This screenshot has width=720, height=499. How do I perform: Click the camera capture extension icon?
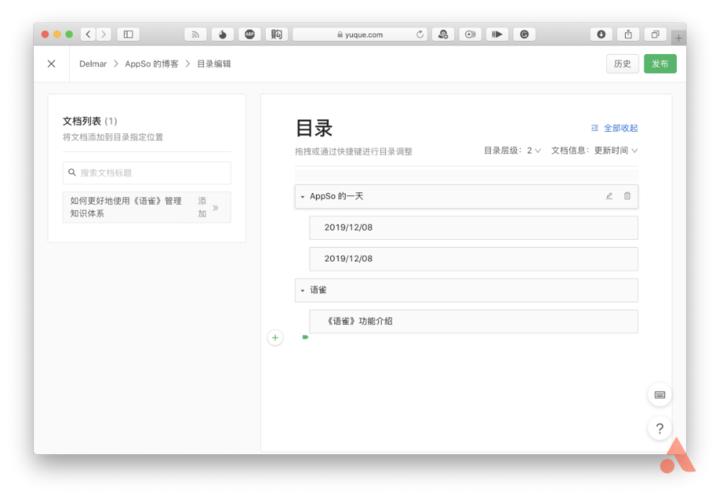pos(470,34)
